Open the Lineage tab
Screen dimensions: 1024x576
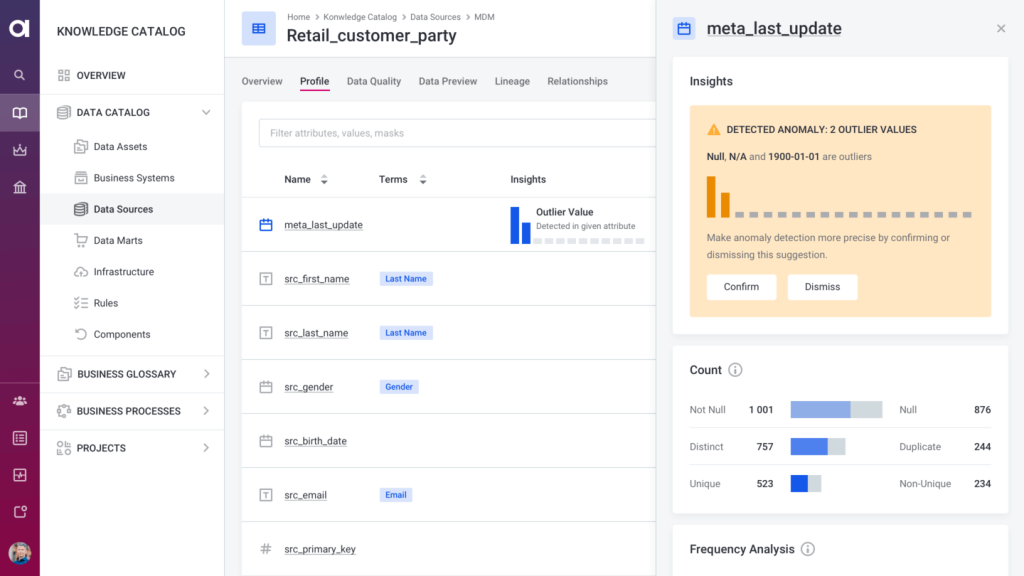(x=512, y=82)
